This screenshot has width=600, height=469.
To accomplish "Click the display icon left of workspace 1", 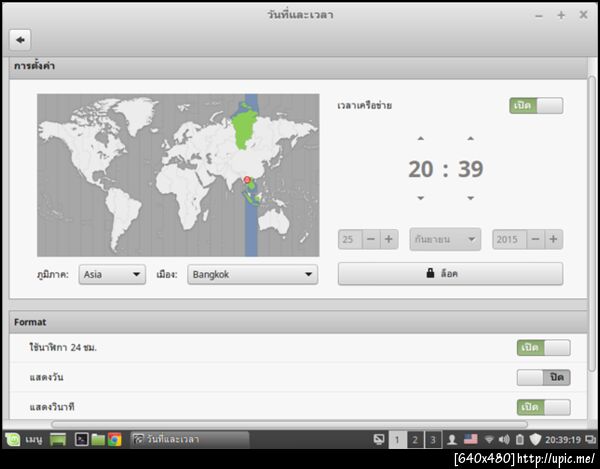I will [x=379, y=440].
